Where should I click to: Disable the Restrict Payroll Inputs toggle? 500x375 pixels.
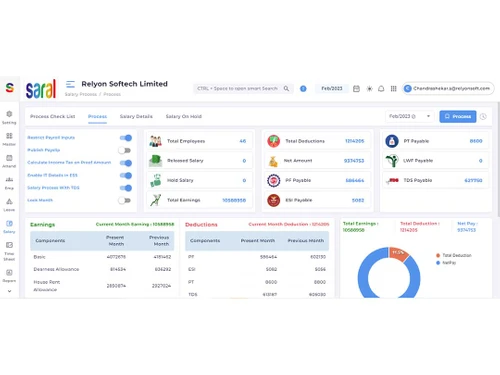click(126, 138)
